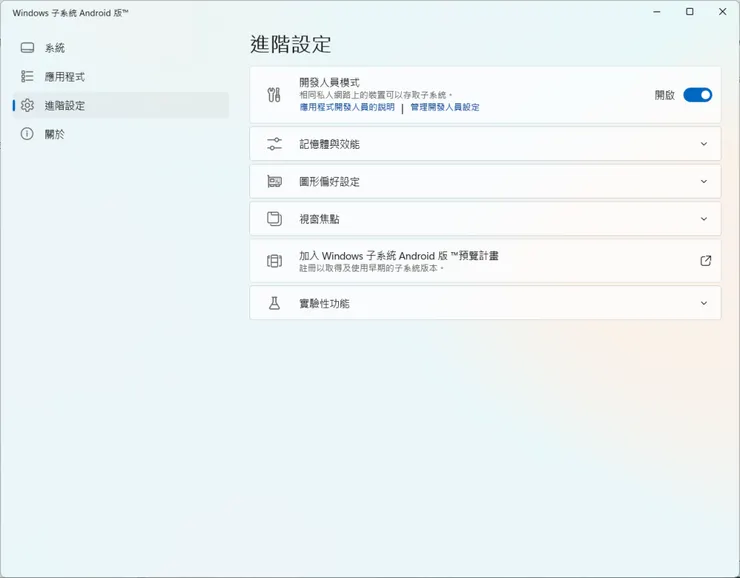
Task: Click the 開發人員模式 heading text
Action: coord(329,83)
